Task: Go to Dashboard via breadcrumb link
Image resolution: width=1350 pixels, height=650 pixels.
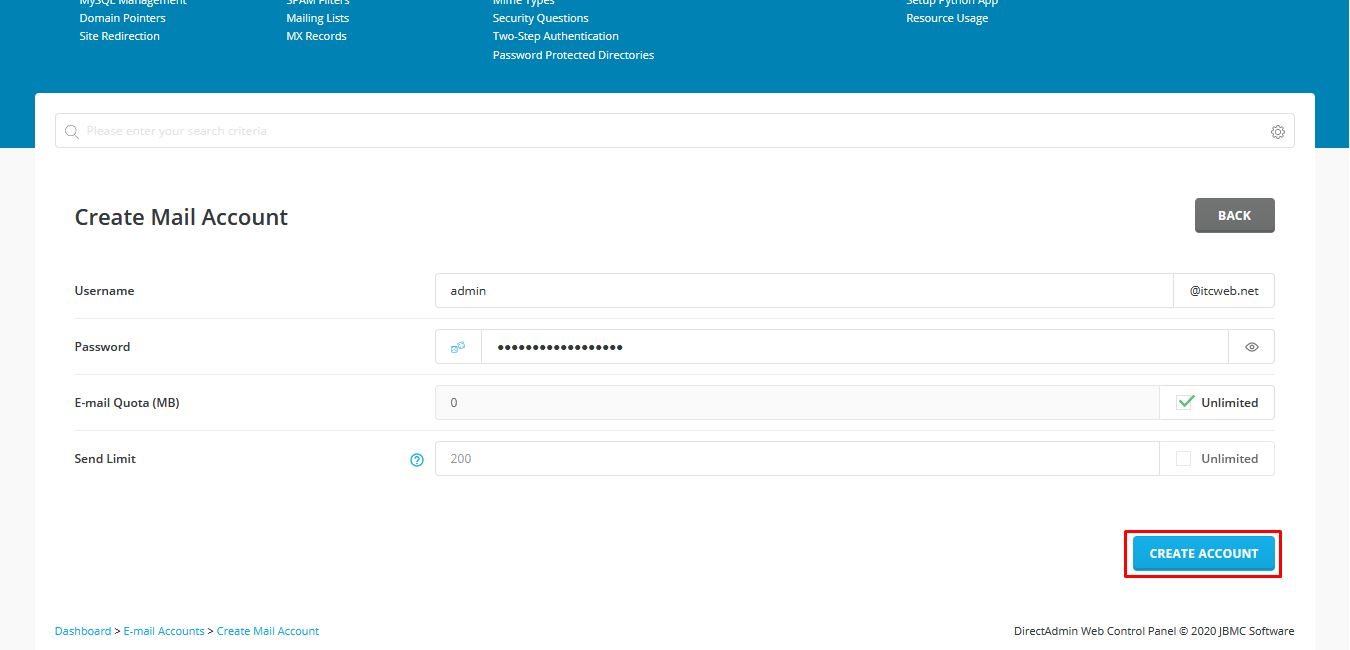Action: [83, 630]
